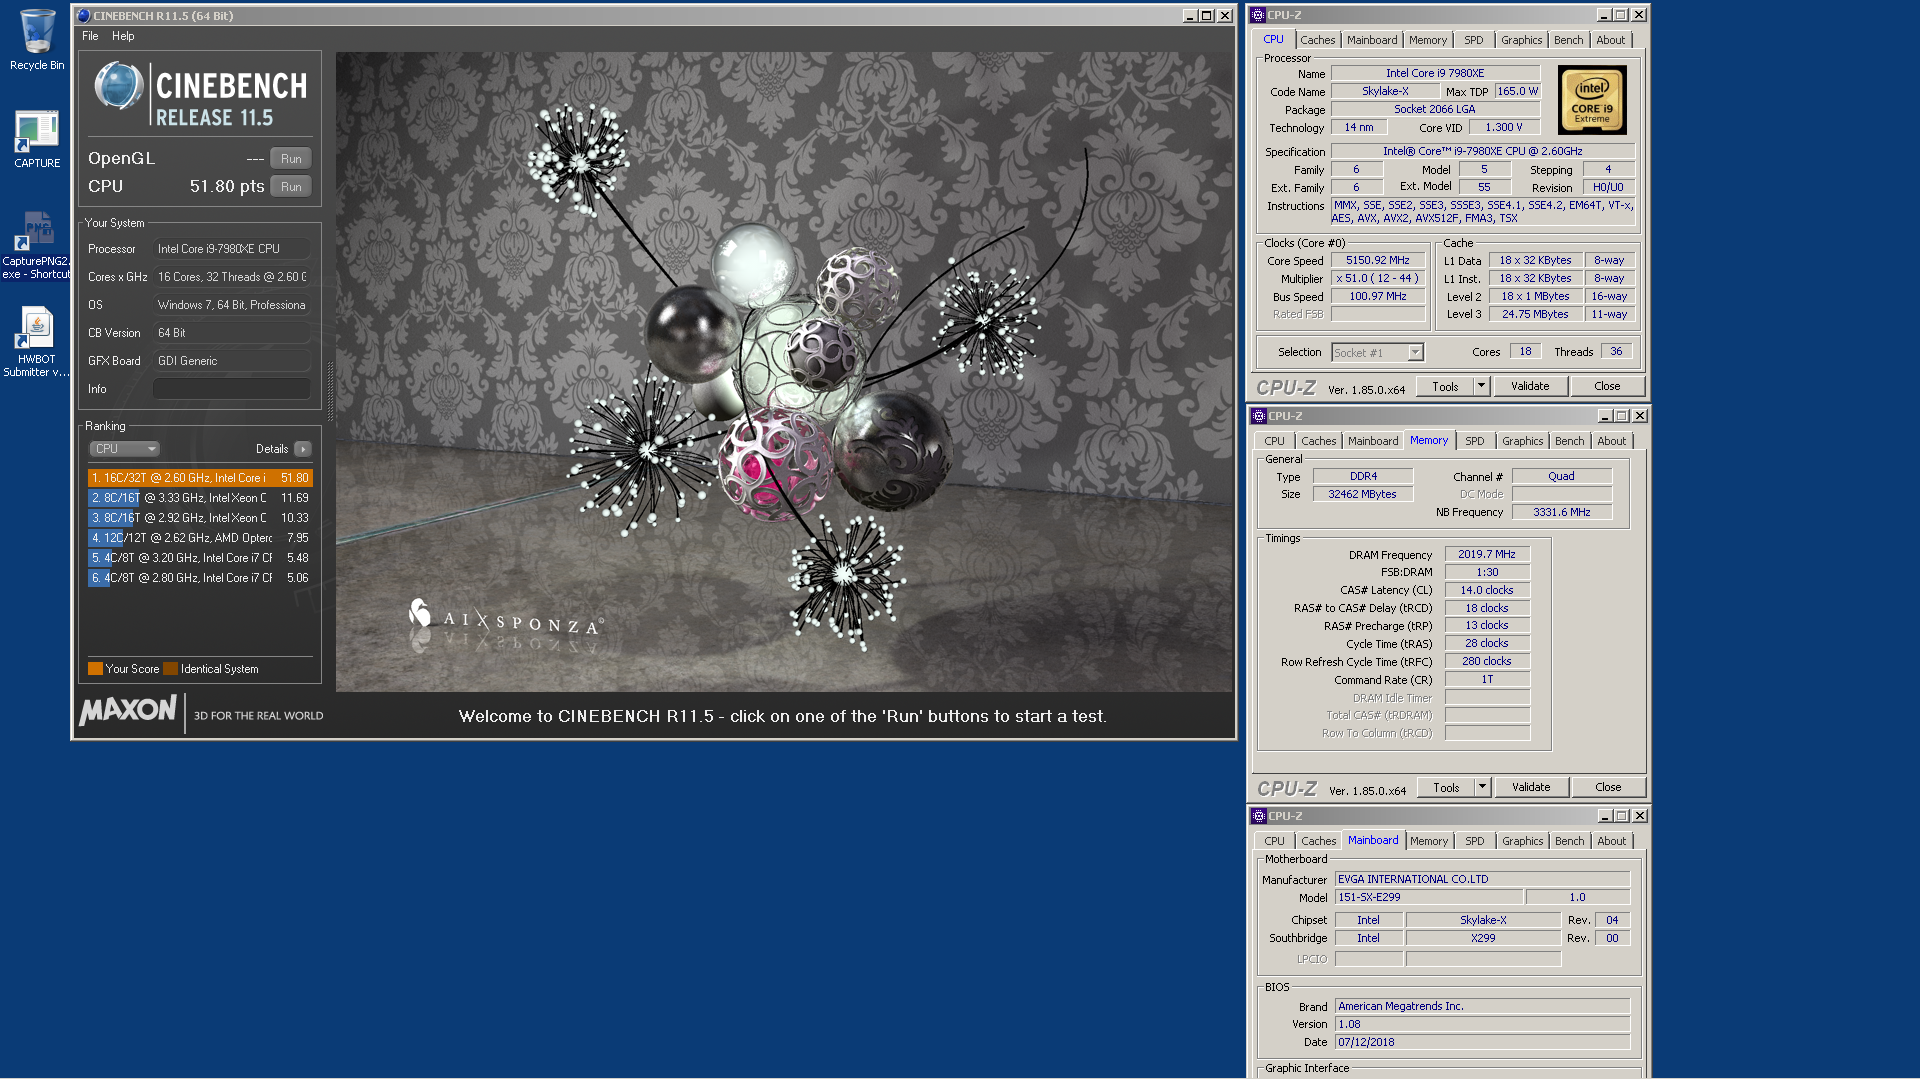The height and width of the screenshot is (1080, 1920).
Task: Run the OpenGL benchmark
Action: click(291, 159)
